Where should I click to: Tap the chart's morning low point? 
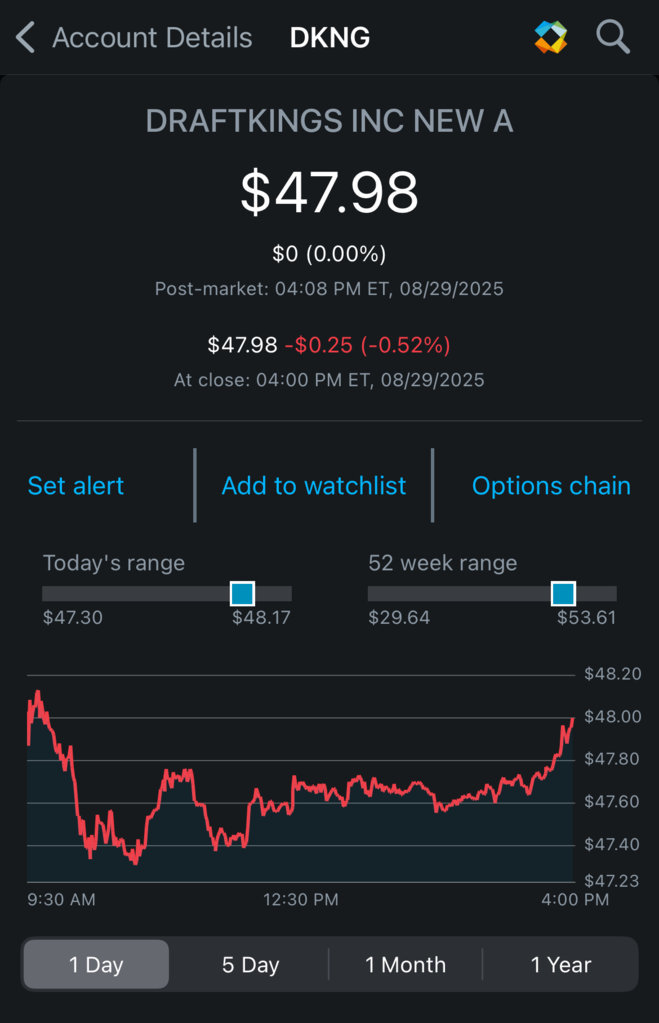coord(135,861)
